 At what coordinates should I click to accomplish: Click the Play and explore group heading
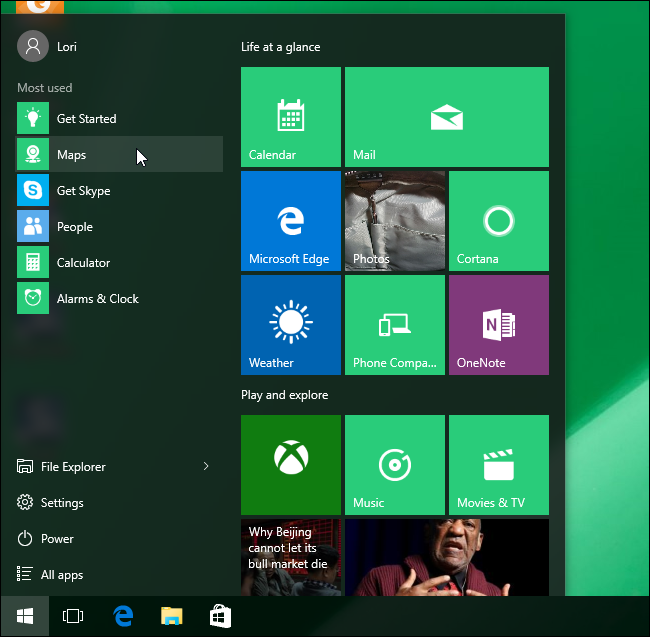tap(285, 395)
